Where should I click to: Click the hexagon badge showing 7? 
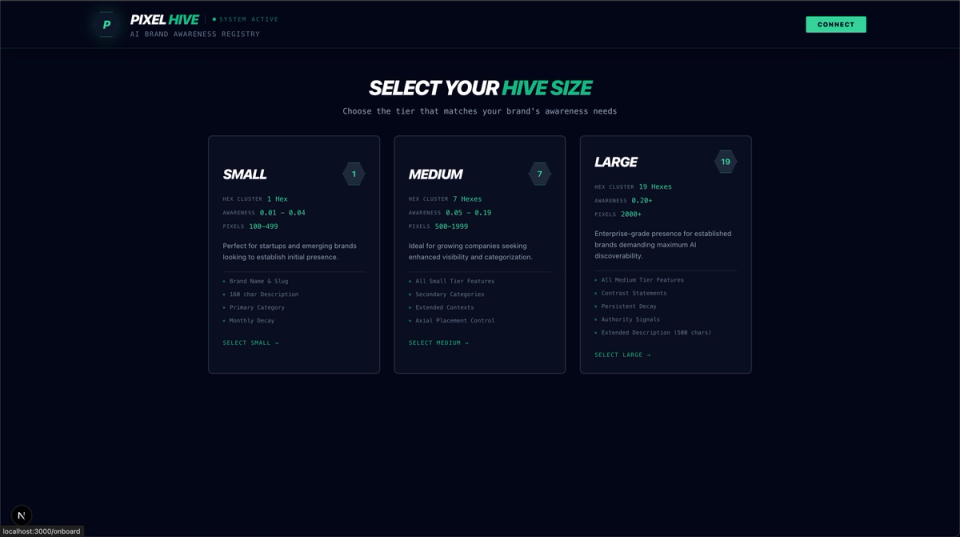pos(539,174)
